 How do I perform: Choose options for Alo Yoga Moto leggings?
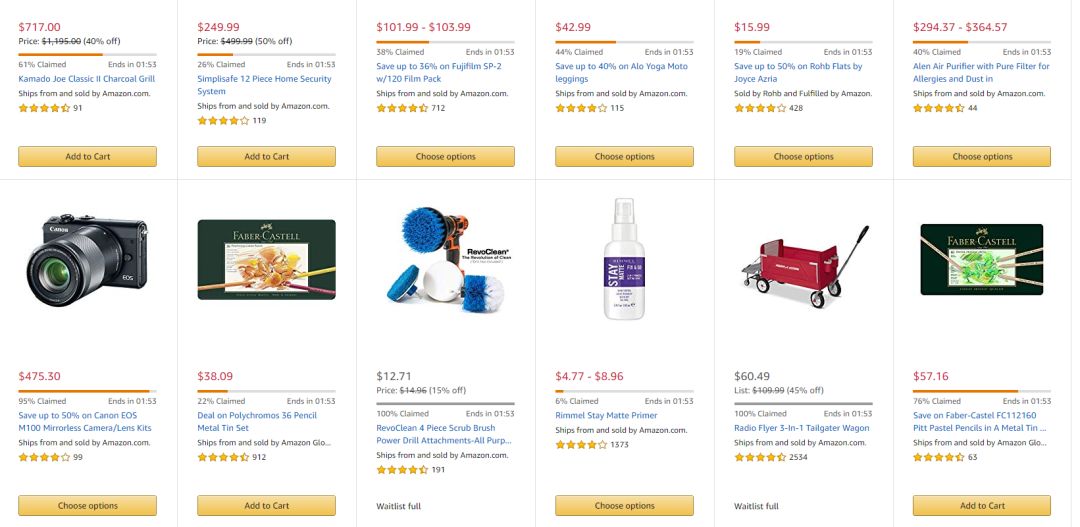(624, 156)
